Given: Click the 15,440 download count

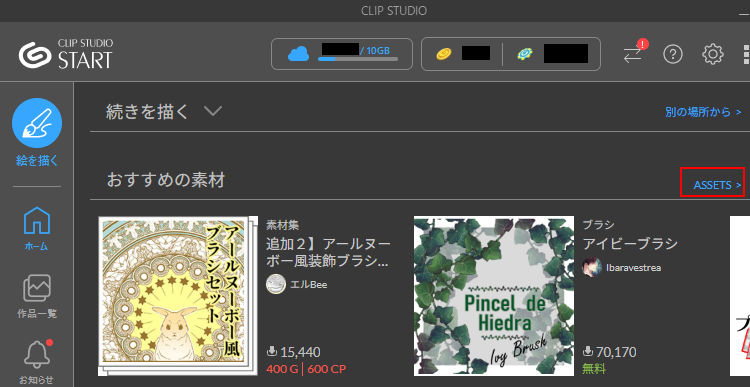Looking at the screenshot, I should [300, 352].
